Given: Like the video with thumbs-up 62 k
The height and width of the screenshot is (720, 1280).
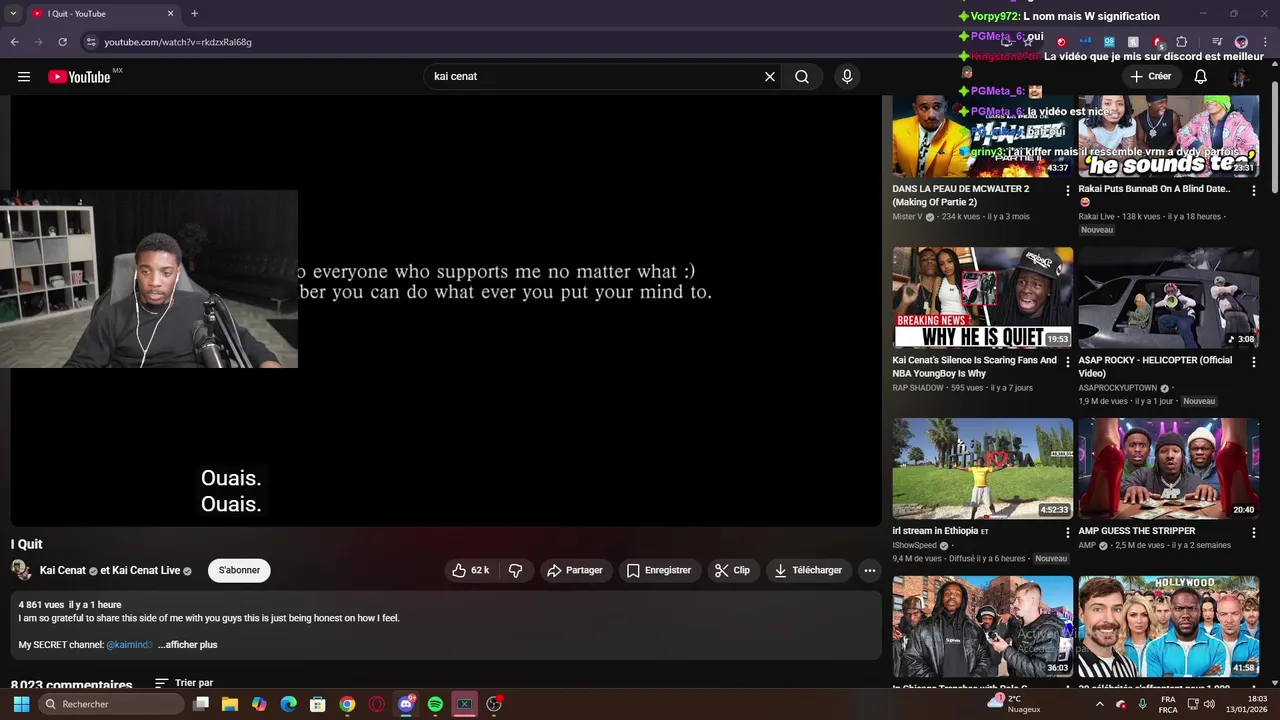Looking at the screenshot, I should click(x=470, y=570).
